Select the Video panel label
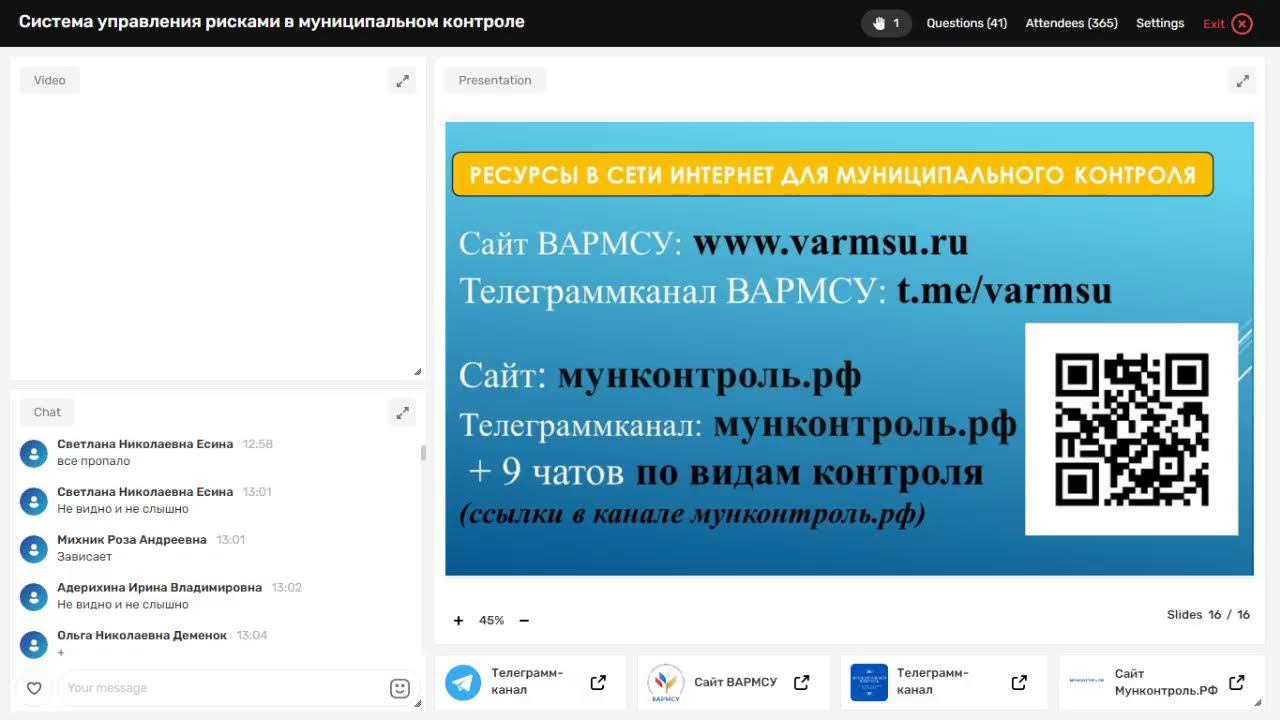 pyautogui.click(x=49, y=80)
